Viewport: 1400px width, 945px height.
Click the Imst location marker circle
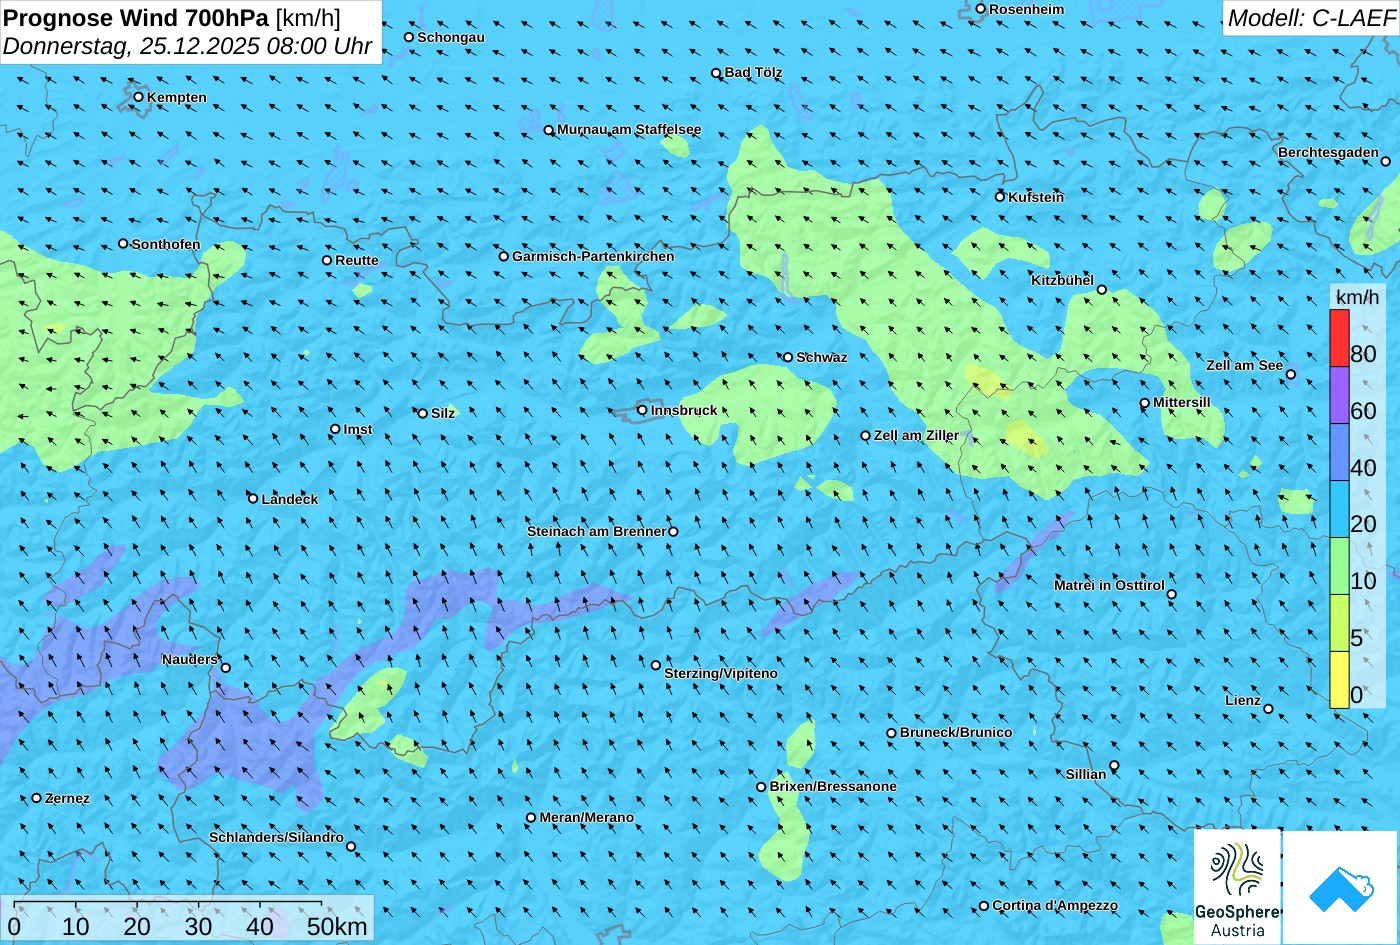[x=335, y=429]
